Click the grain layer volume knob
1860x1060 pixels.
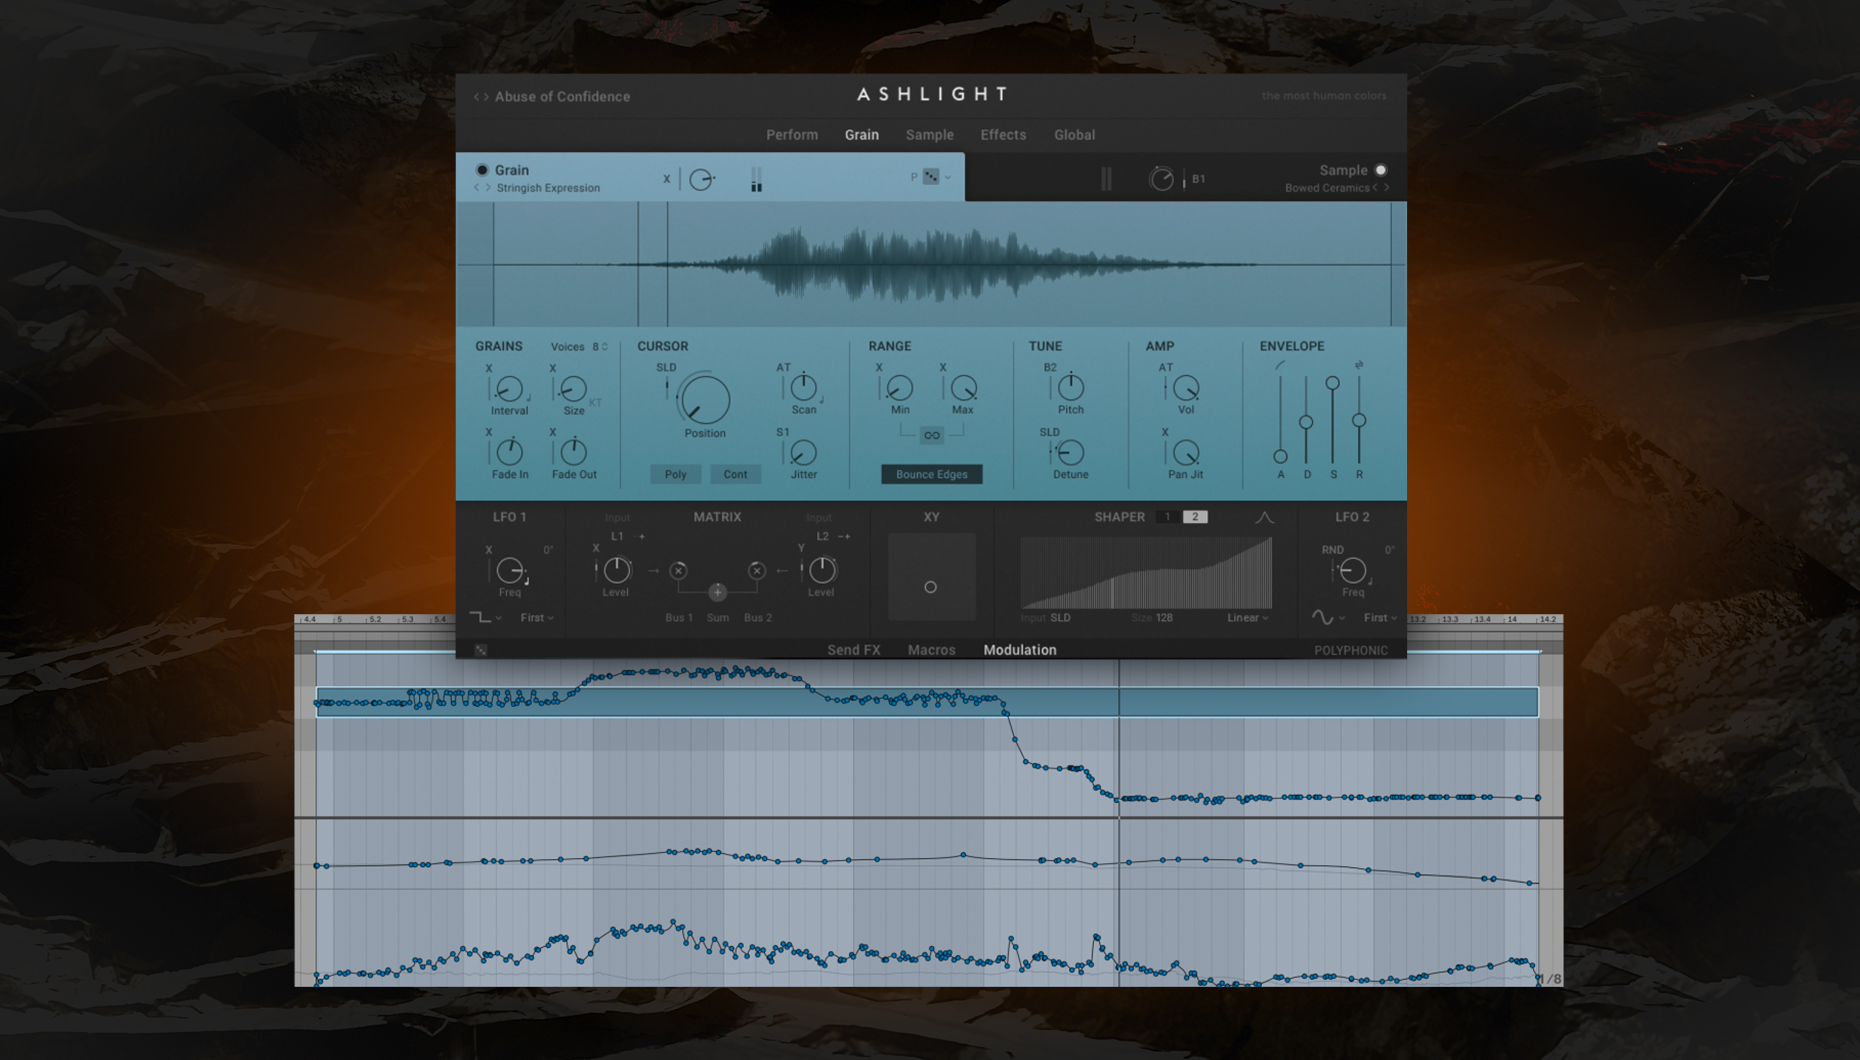[x=701, y=179]
